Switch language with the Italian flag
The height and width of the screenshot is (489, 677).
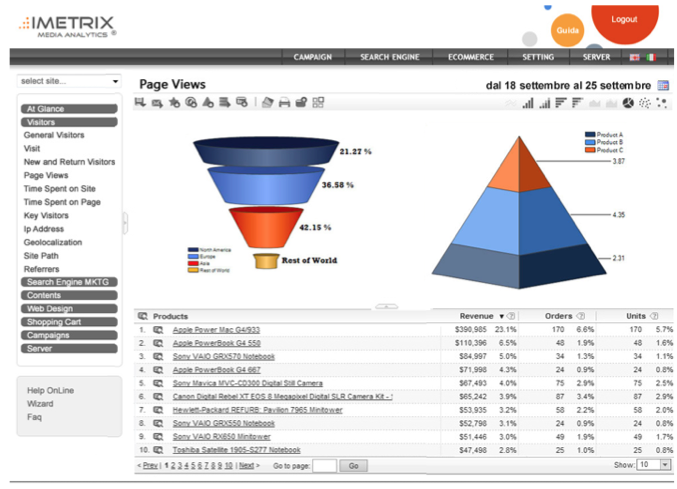click(651, 57)
